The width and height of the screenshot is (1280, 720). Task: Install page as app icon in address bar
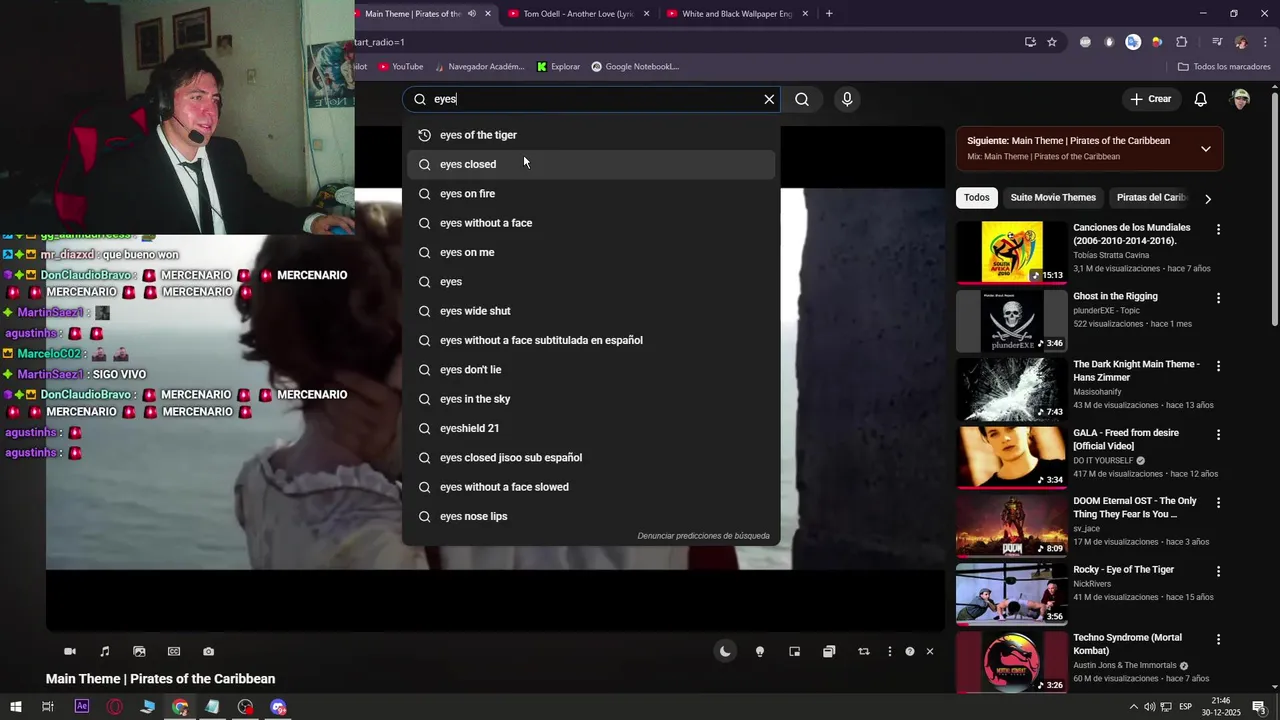(1030, 42)
